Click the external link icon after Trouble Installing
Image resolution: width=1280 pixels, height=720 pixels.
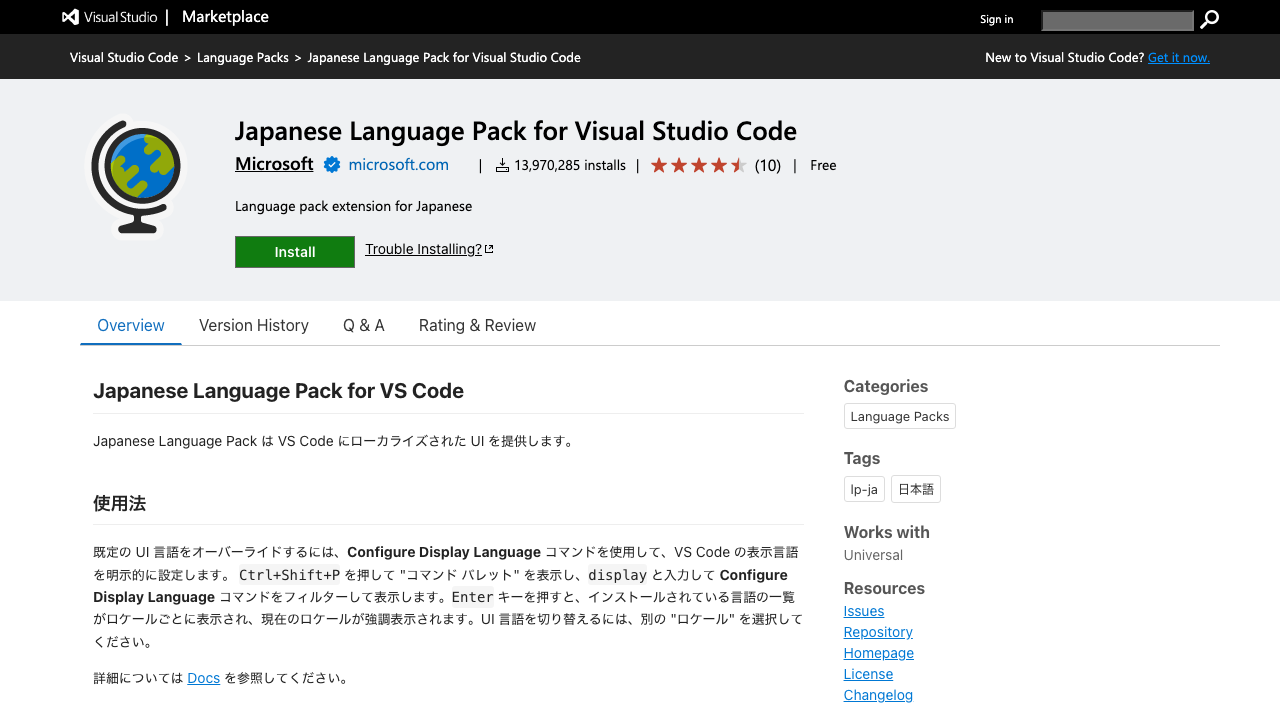click(488, 247)
